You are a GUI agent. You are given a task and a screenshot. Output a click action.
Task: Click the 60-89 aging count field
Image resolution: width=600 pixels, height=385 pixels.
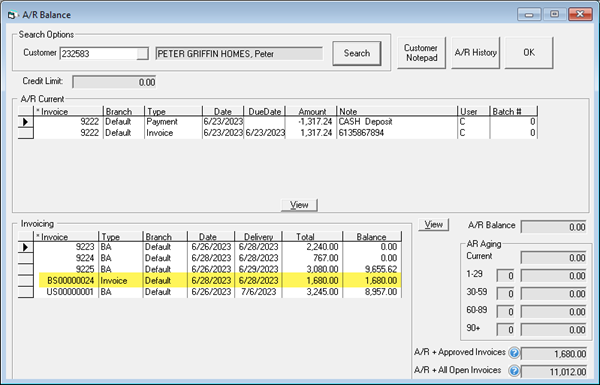[x=505, y=312]
